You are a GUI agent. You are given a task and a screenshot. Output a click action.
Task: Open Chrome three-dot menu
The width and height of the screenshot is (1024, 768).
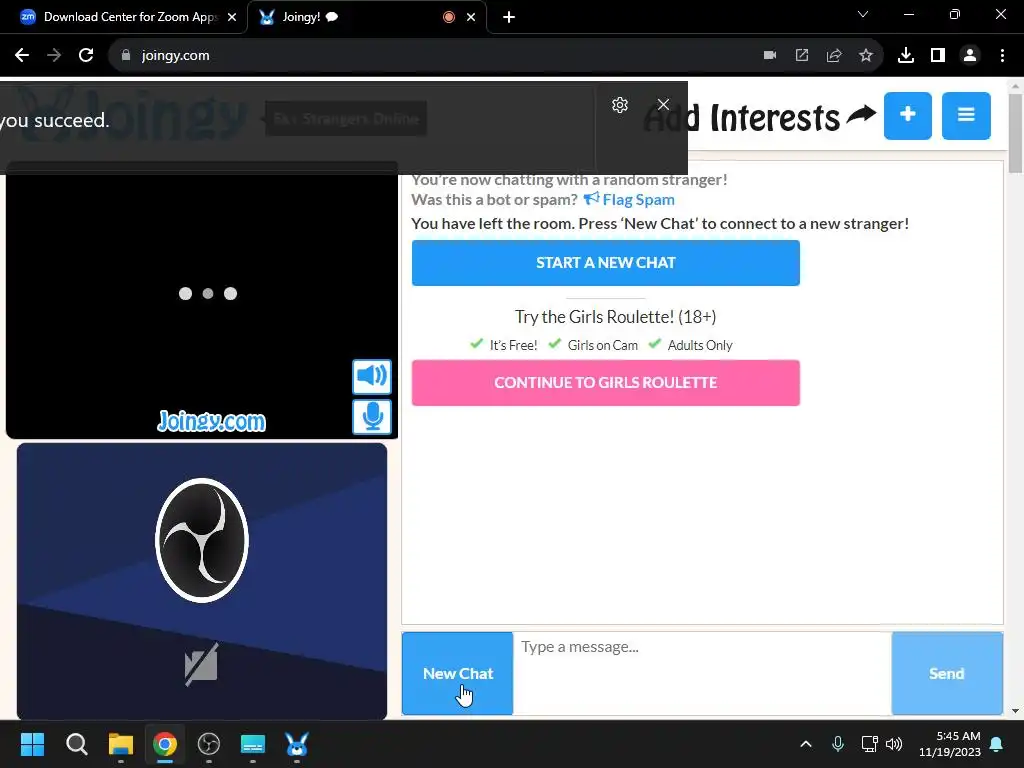[x=1002, y=56]
